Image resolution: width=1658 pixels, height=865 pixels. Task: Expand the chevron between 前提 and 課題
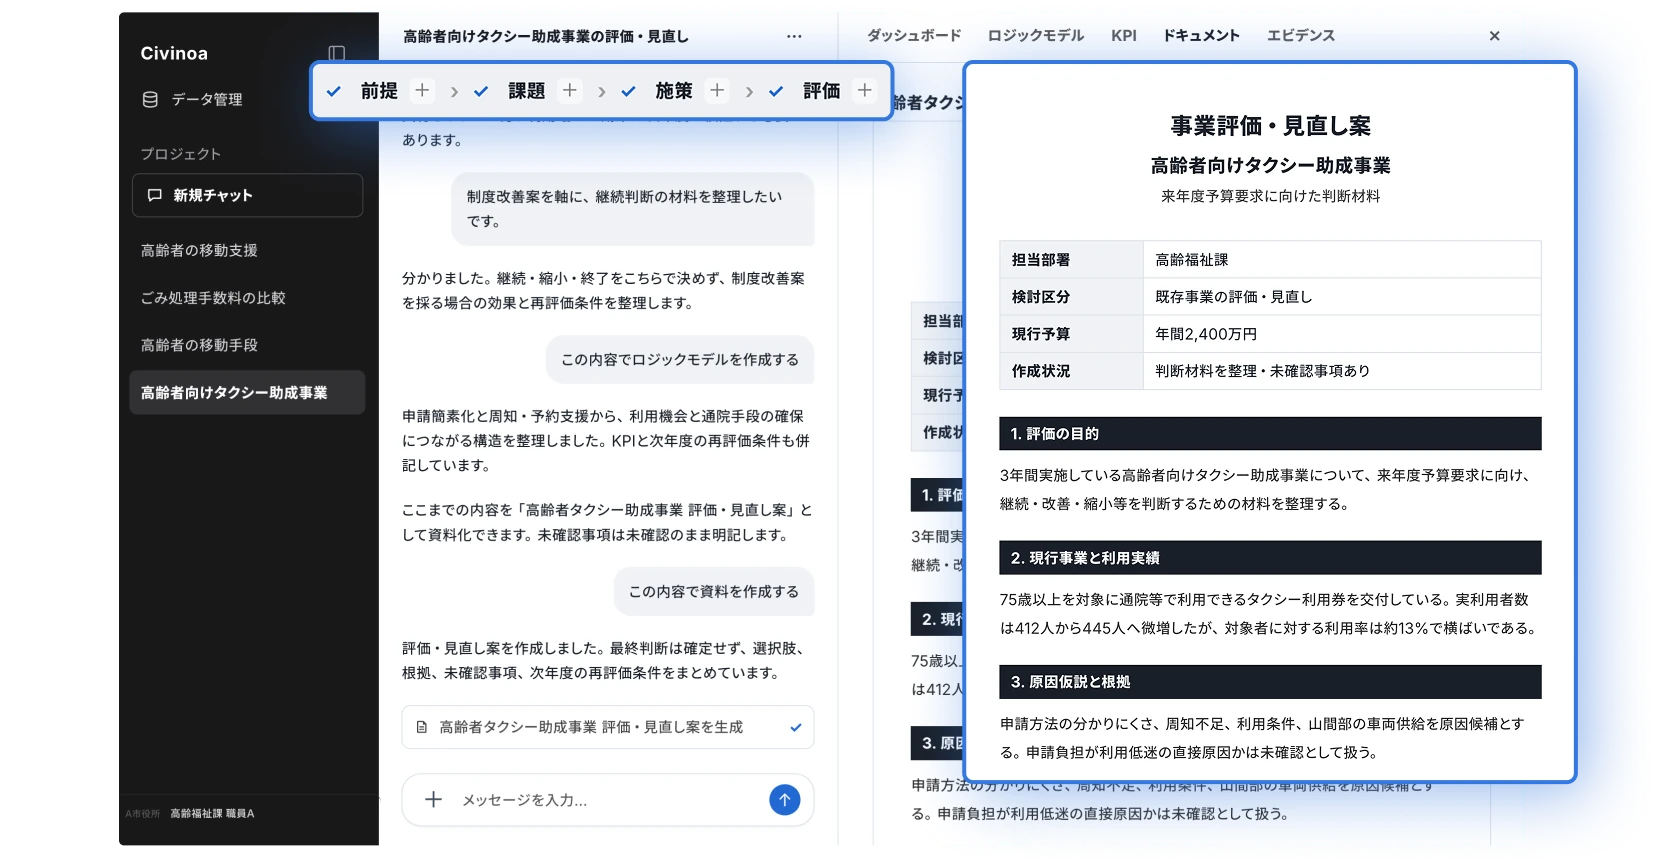click(454, 91)
